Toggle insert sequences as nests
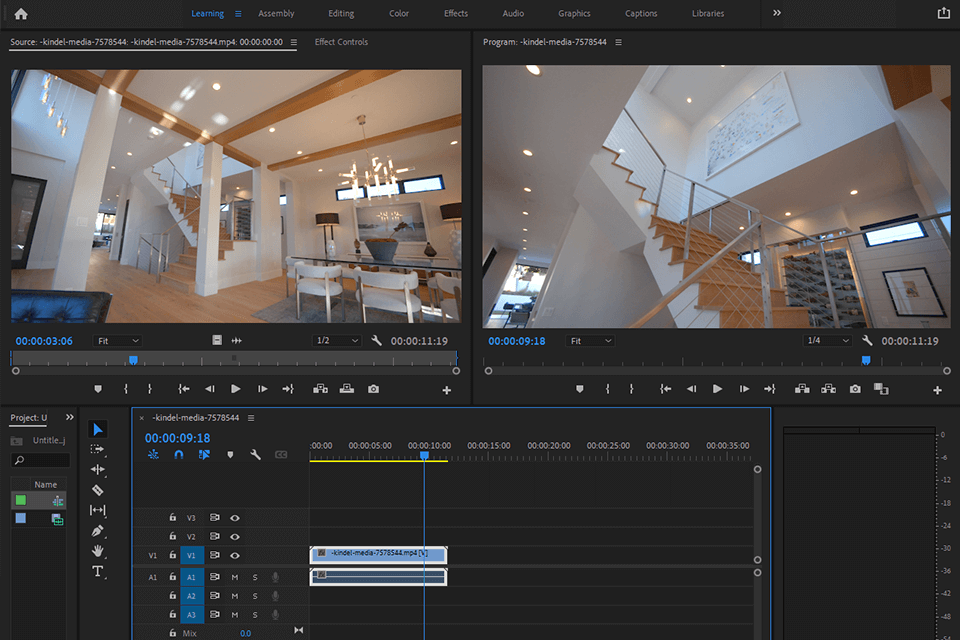This screenshot has width=960, height=640. pos(153,454)
